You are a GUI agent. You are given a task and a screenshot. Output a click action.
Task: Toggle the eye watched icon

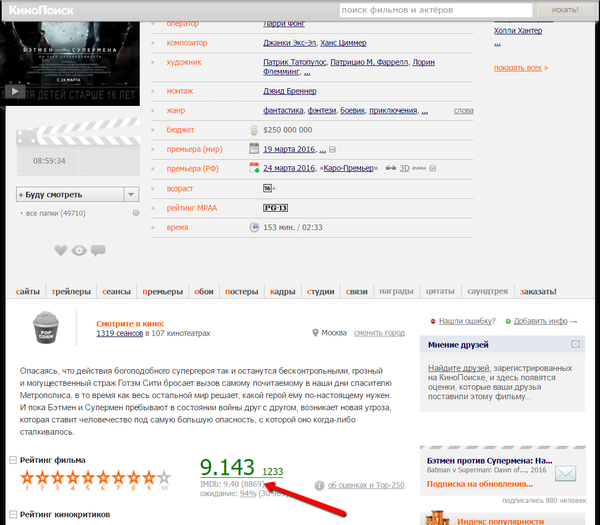79,251
